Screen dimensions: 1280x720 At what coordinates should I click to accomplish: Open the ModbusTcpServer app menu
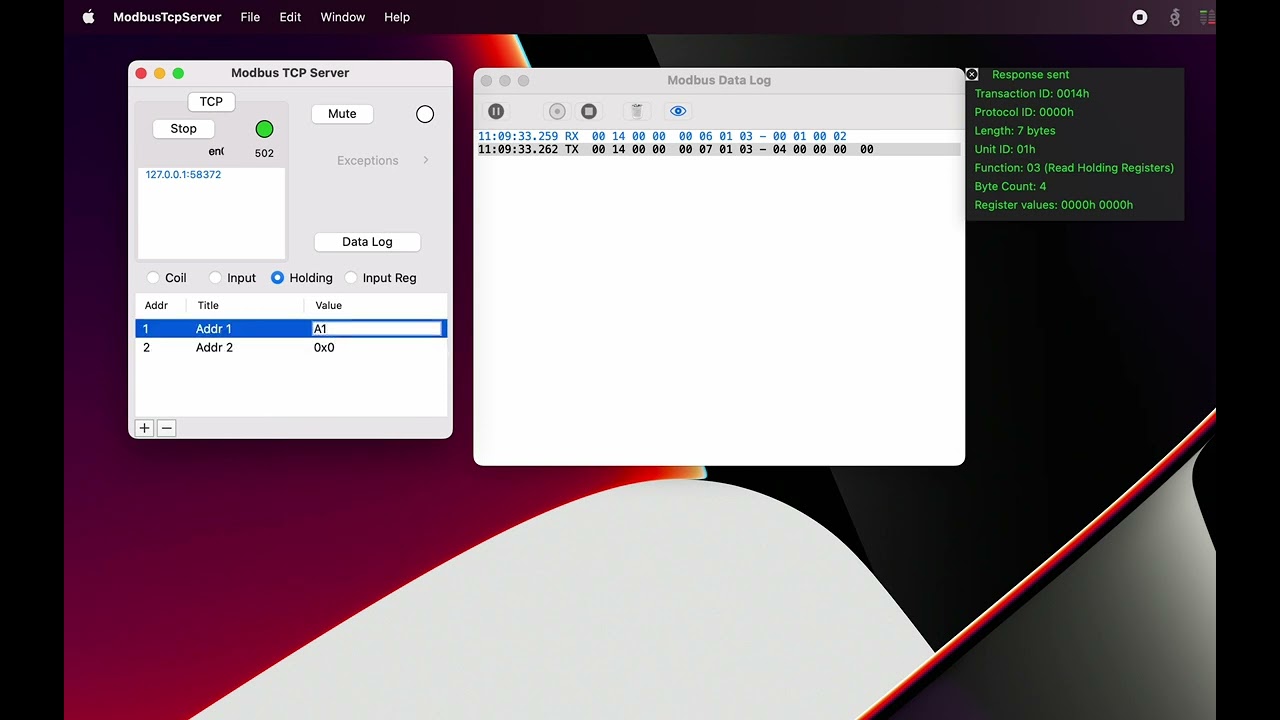167,17
